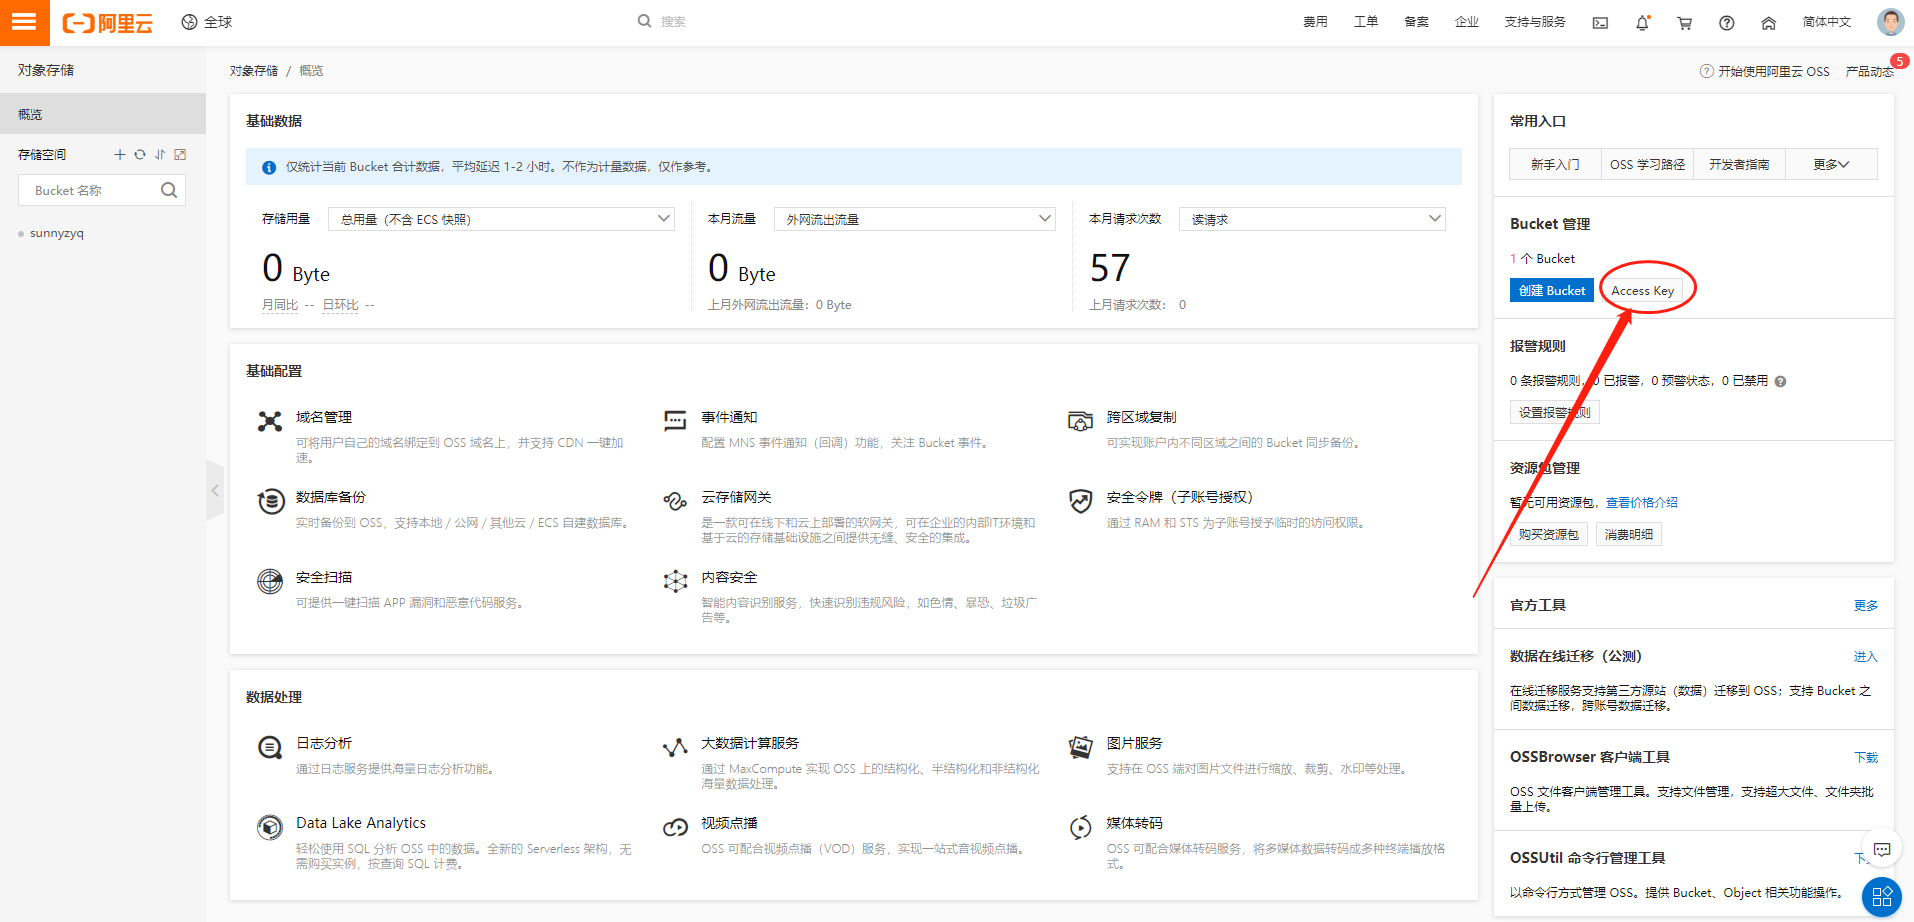Go to console home icon
Viewport: 1914px width, 922px height.
tap(1768, 23)
